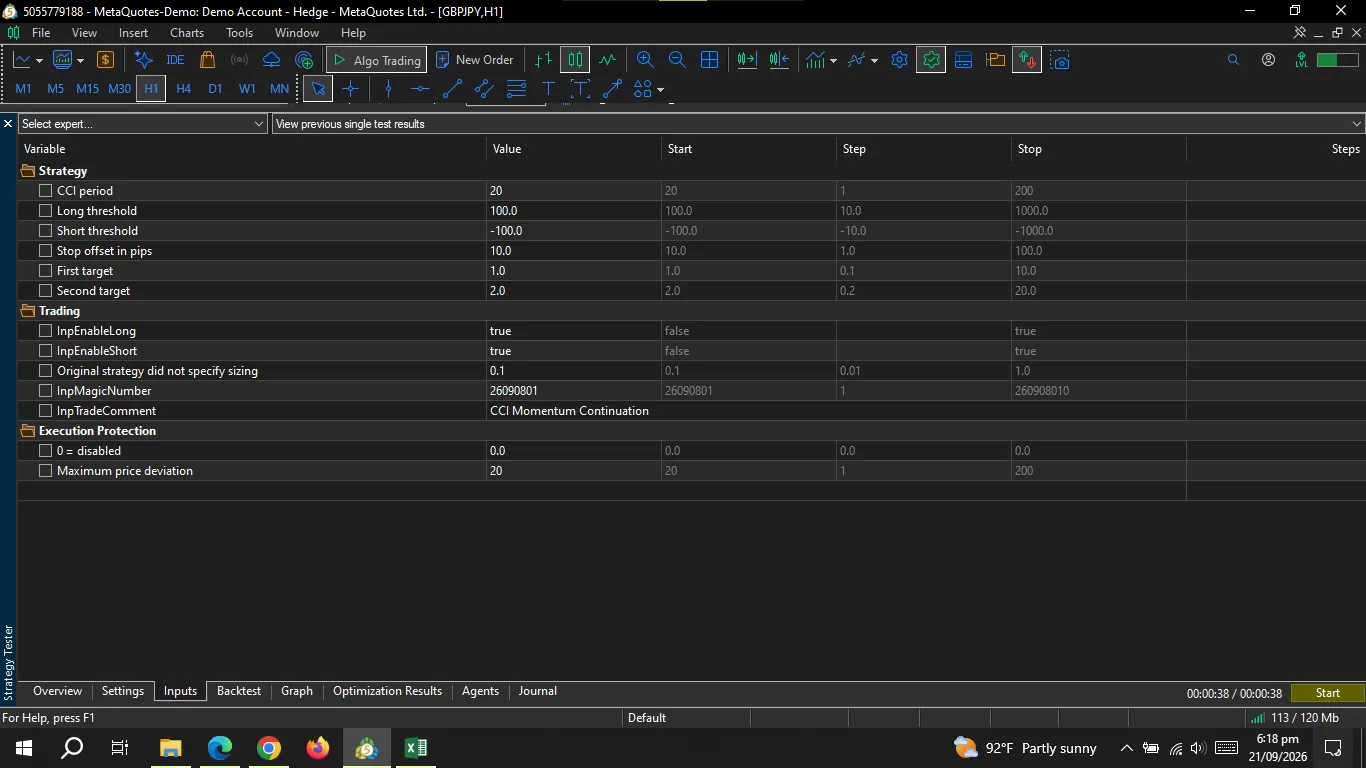Open the search magnifier in toolbar
This screenshot has width=1366, height=768.
pyautogui.click(x=1233, y=60)
